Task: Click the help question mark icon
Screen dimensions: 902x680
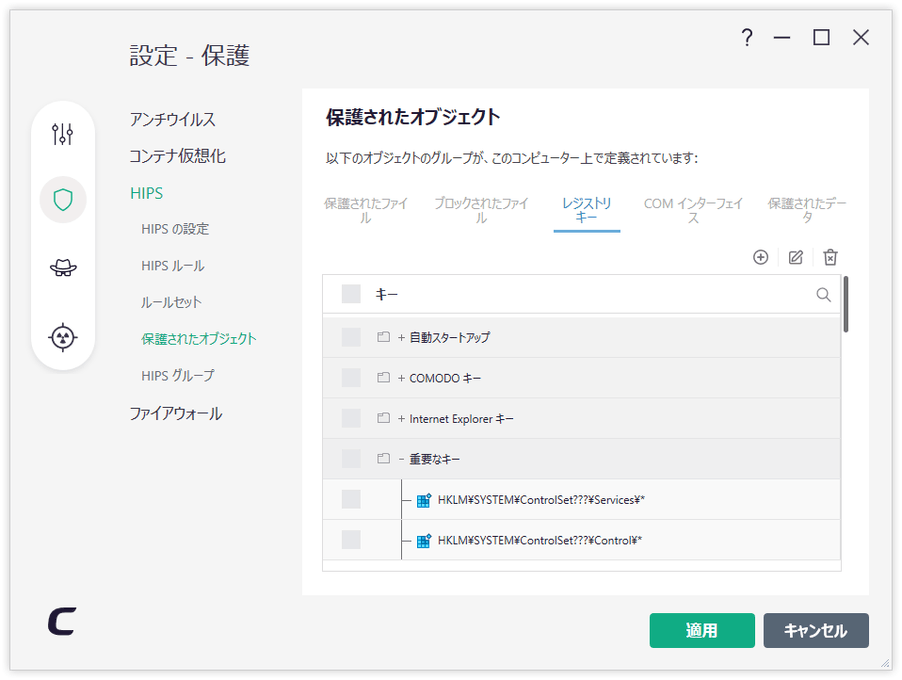Action: tap(747, 38)
